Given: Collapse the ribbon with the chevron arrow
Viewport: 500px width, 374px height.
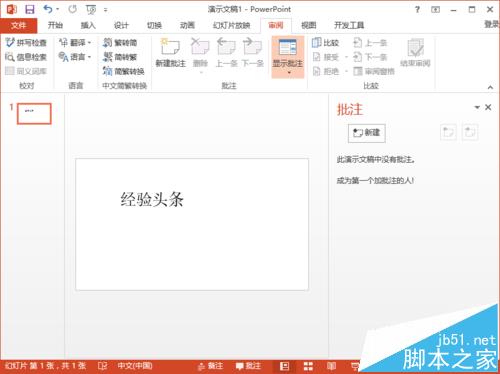Looking at the screenshot, I should pos(490,87).
